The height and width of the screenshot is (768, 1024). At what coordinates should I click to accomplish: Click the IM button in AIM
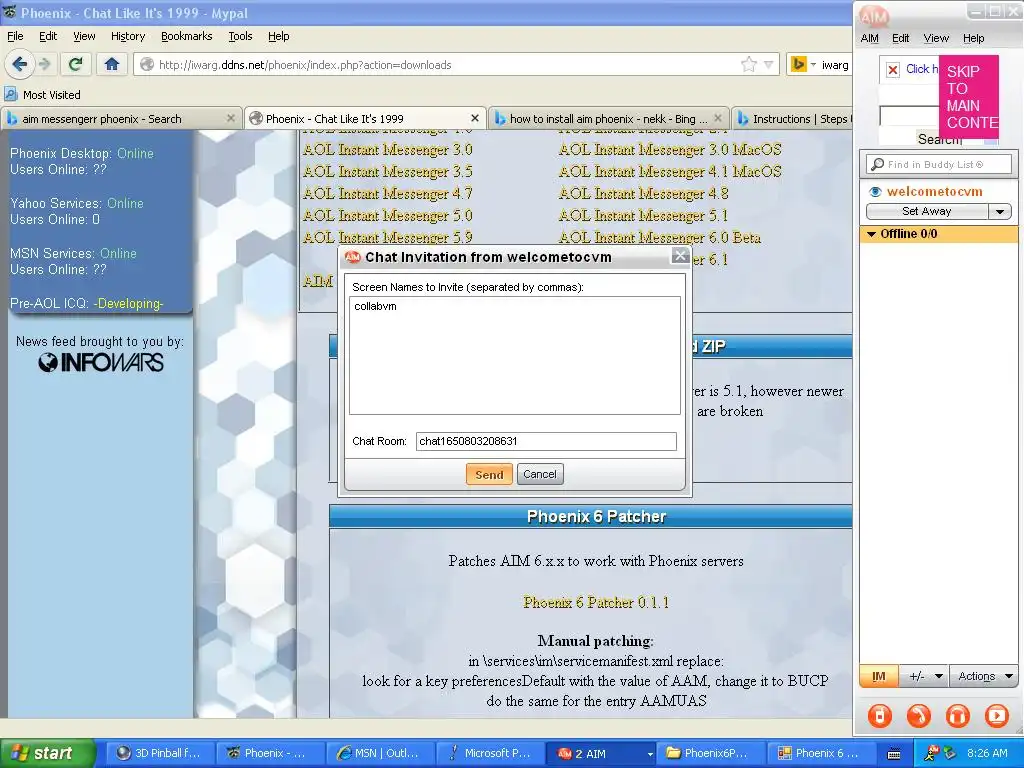pos(879,677)
